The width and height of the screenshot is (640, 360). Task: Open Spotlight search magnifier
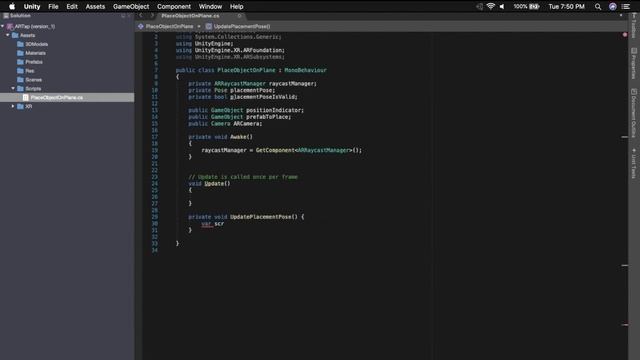coord(598,7)
